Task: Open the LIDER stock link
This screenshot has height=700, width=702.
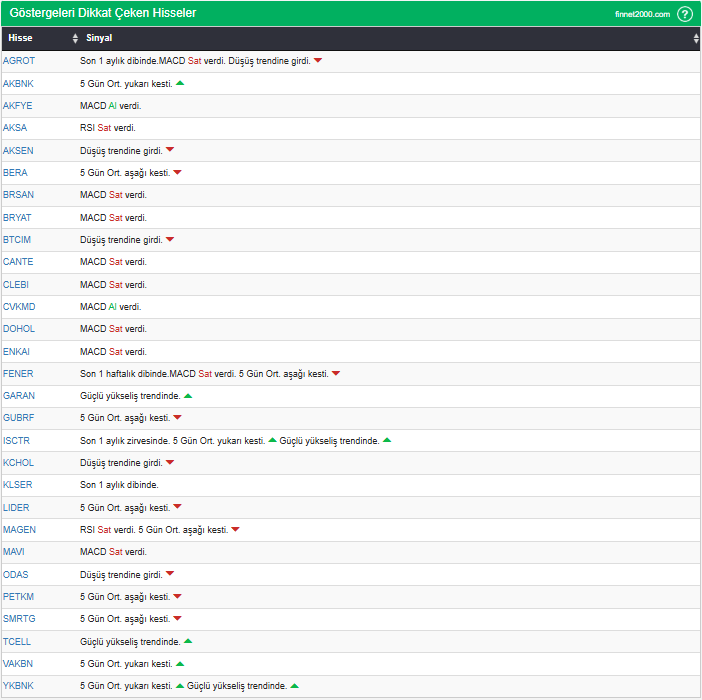Action: [16, 508]
